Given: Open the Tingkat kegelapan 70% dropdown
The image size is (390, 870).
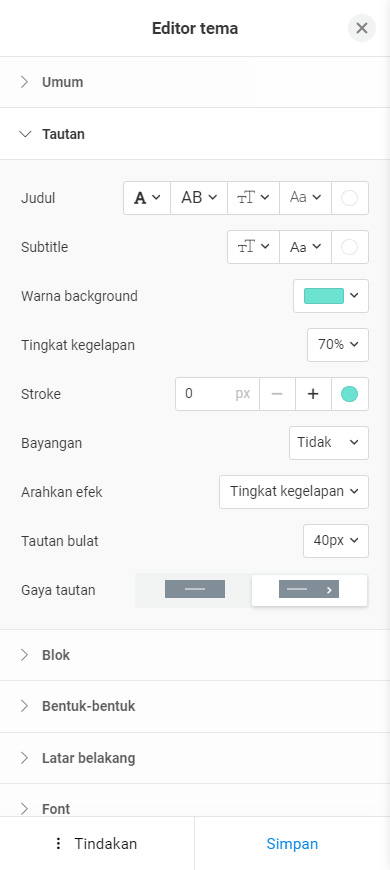Looking at the screenshot, I should 338,345.
